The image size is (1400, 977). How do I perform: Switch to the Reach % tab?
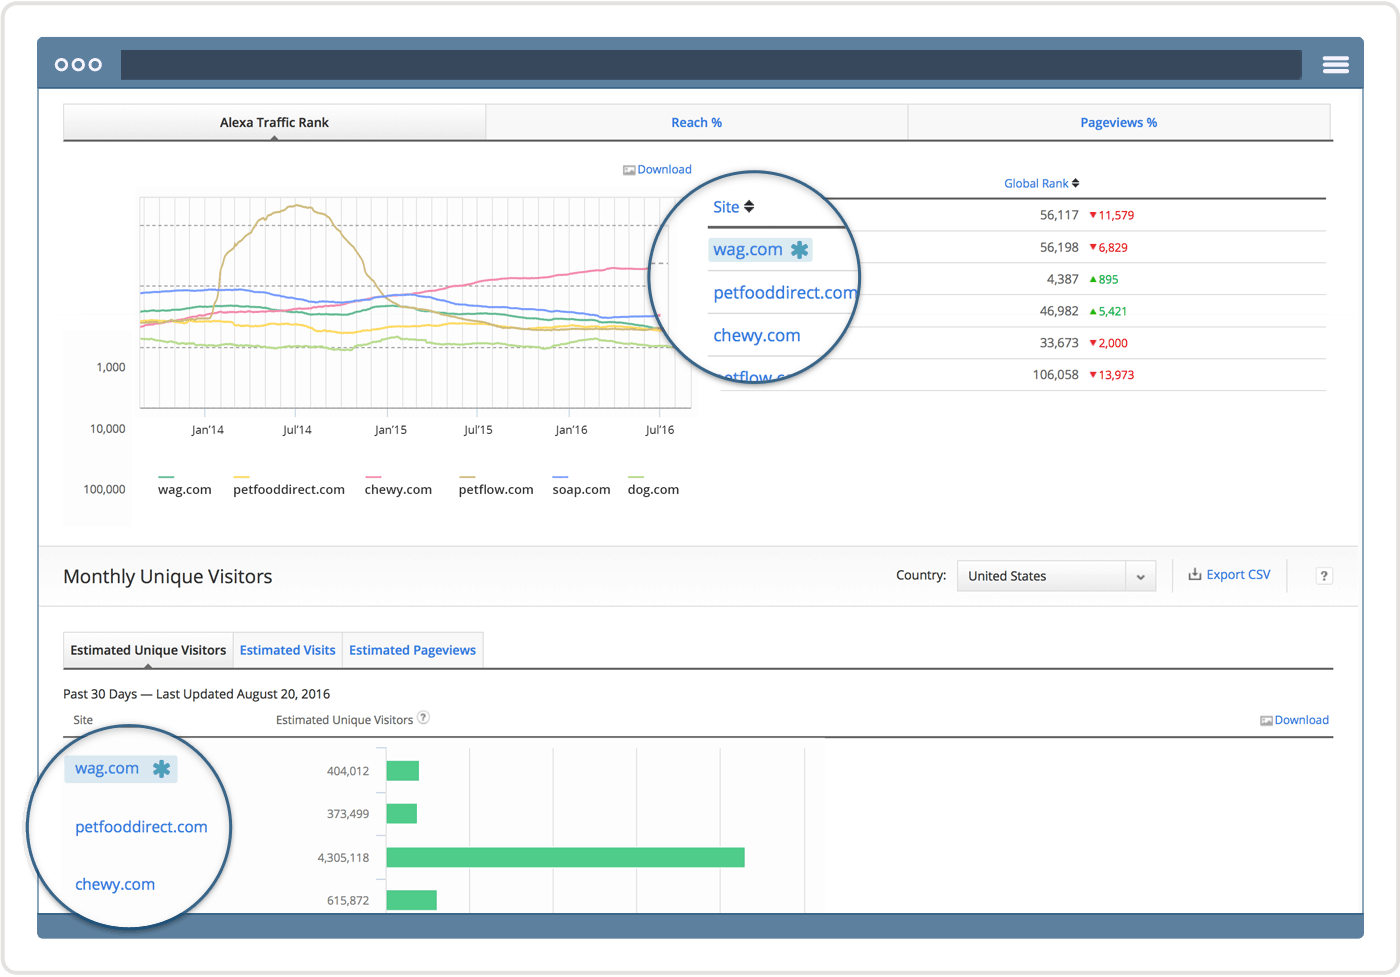(x=696, y=122)
